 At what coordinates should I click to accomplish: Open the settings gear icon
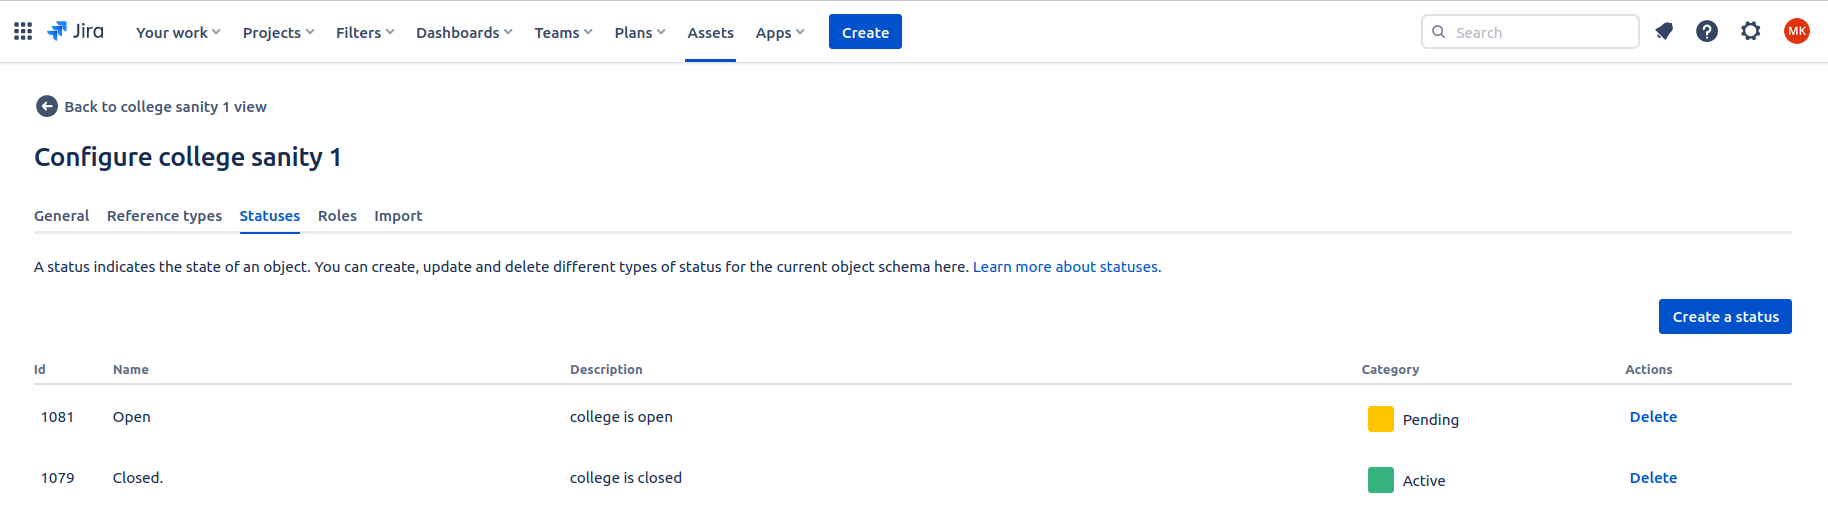click(1750, 32)
